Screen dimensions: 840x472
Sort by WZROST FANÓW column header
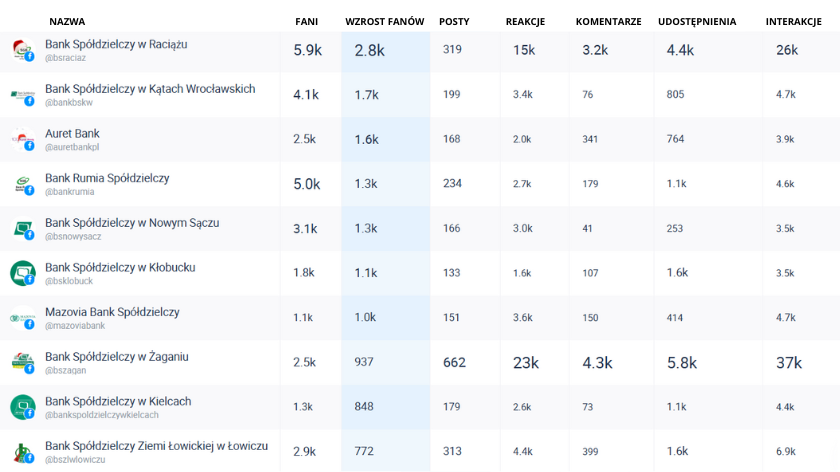(x=385, y=21)
